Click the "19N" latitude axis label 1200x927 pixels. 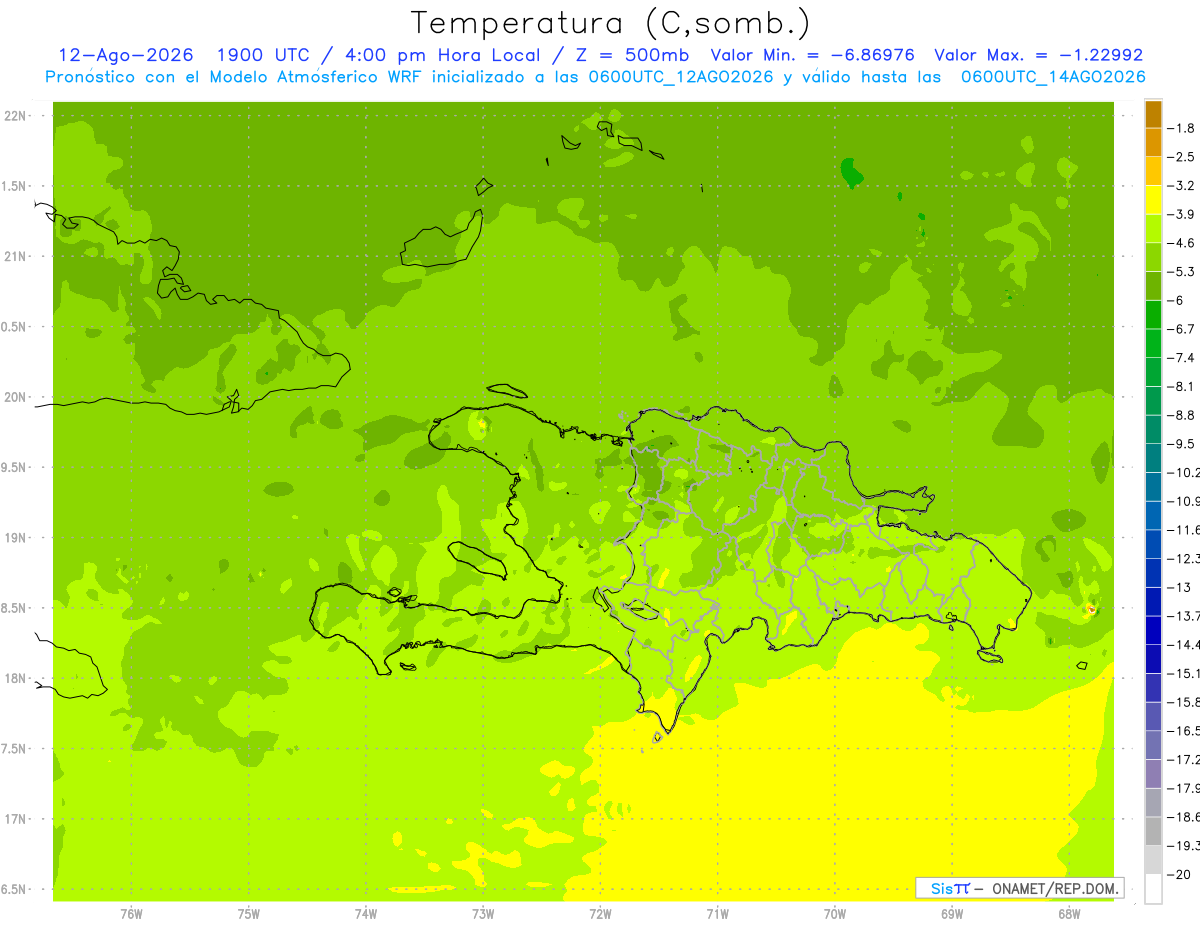[16, 538]
